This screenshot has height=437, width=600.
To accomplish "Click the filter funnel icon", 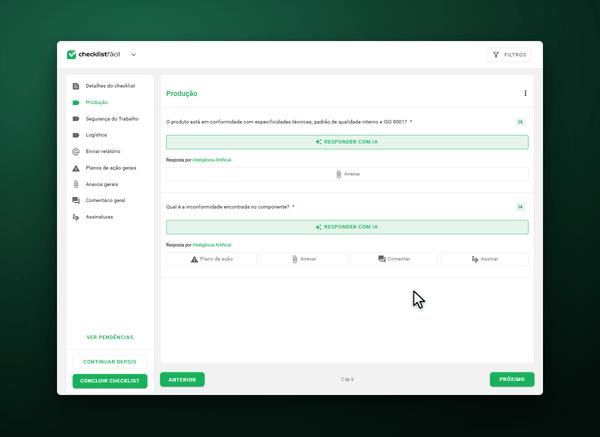I will pos(496,55).
